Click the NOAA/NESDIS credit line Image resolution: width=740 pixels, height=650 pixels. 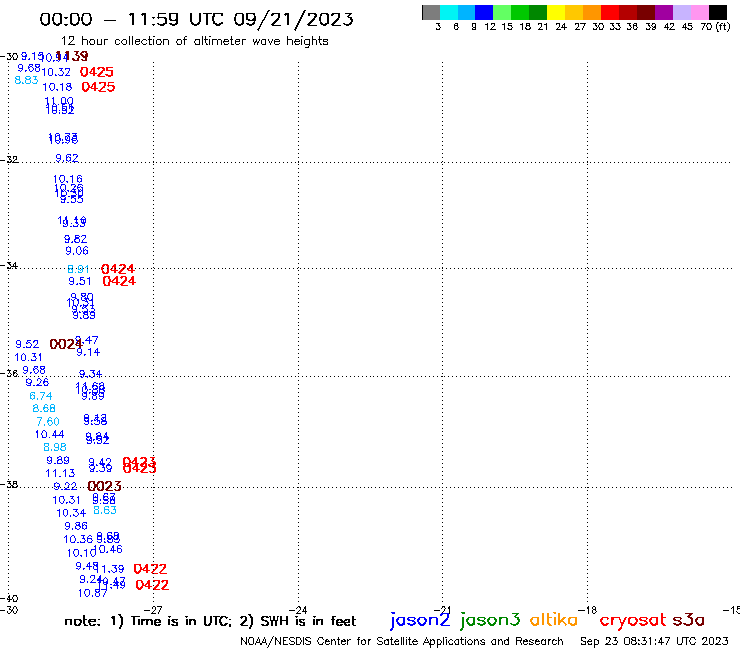point(402,641)
